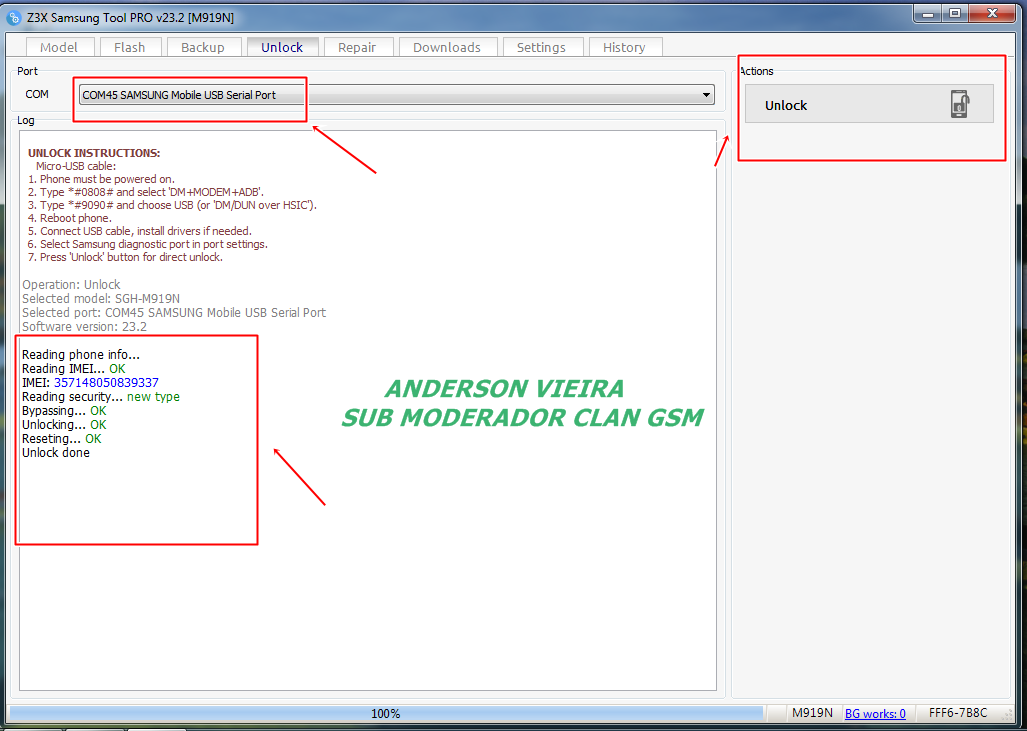Open the BG works: 0 link
Screen dimensions: 1027x731
[x=875, y=713]
